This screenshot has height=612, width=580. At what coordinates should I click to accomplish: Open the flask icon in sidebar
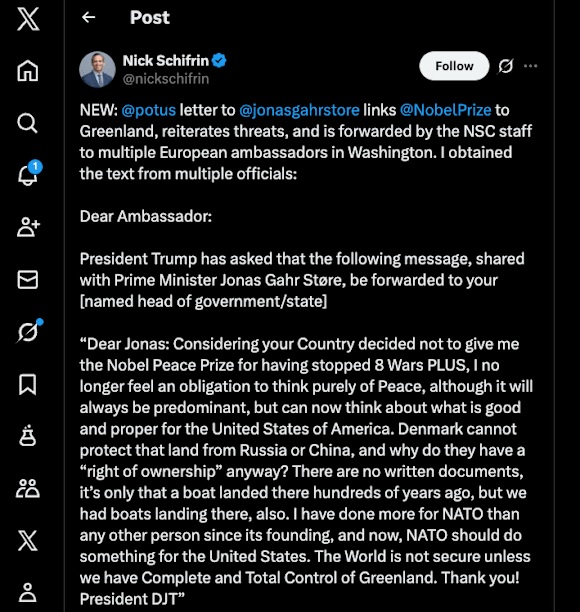point(28,436)
